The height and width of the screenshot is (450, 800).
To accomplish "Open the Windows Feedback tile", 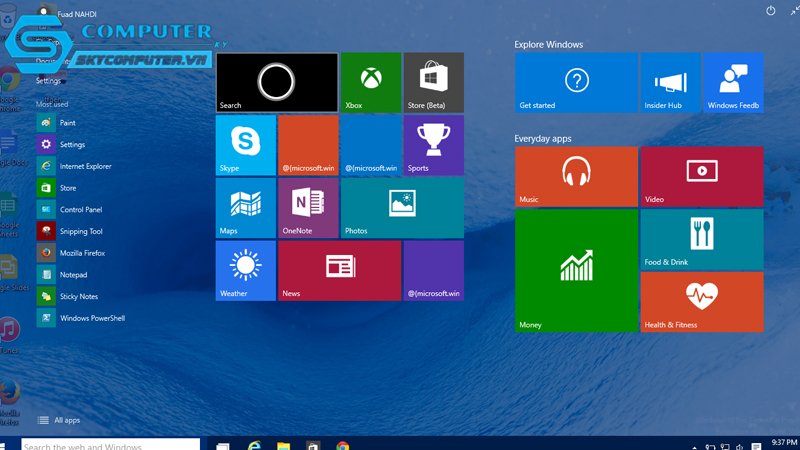I will point(733,82).
